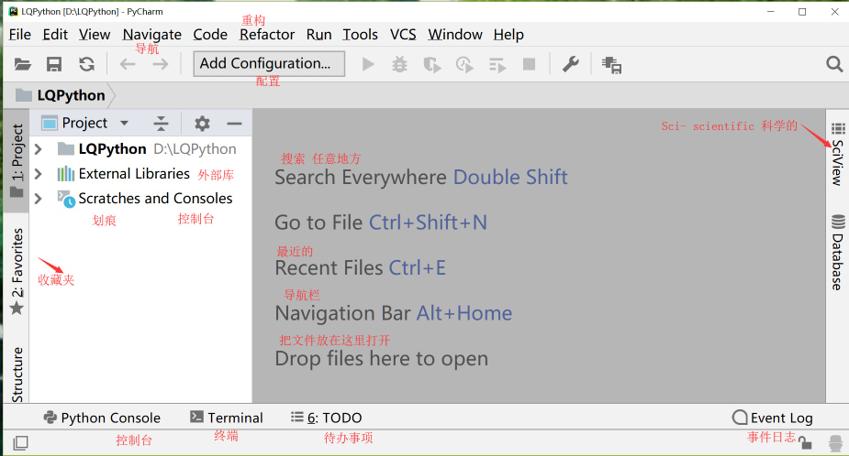
Task: Open the Python Console tool window
Action: [x=102, y=418]
